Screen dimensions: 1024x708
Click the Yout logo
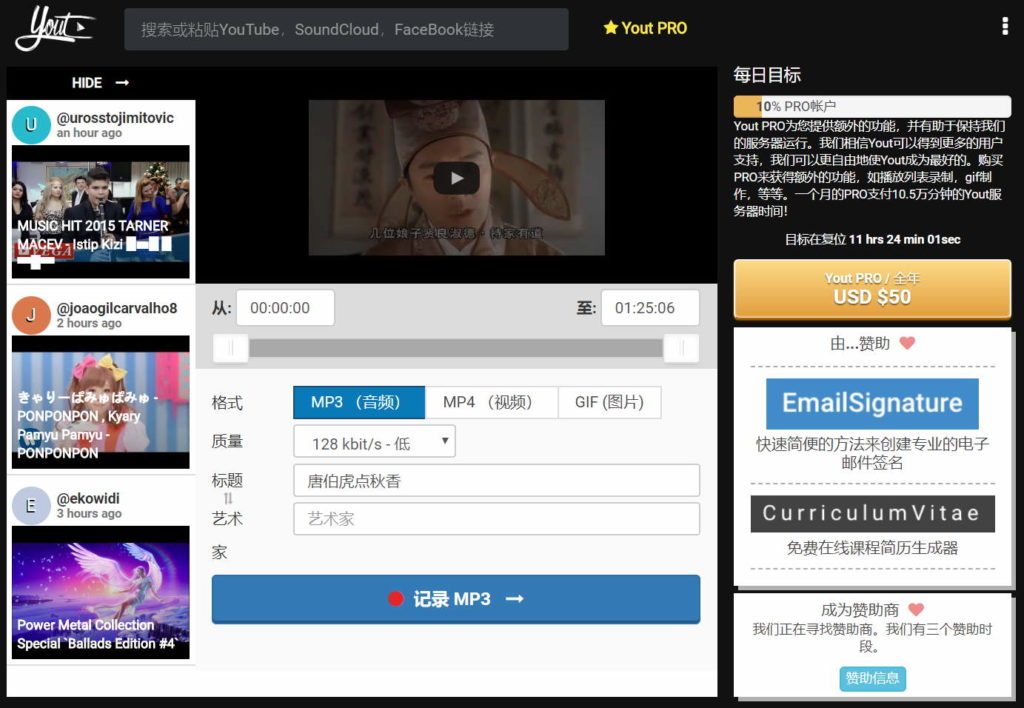(x=54, y=28)
